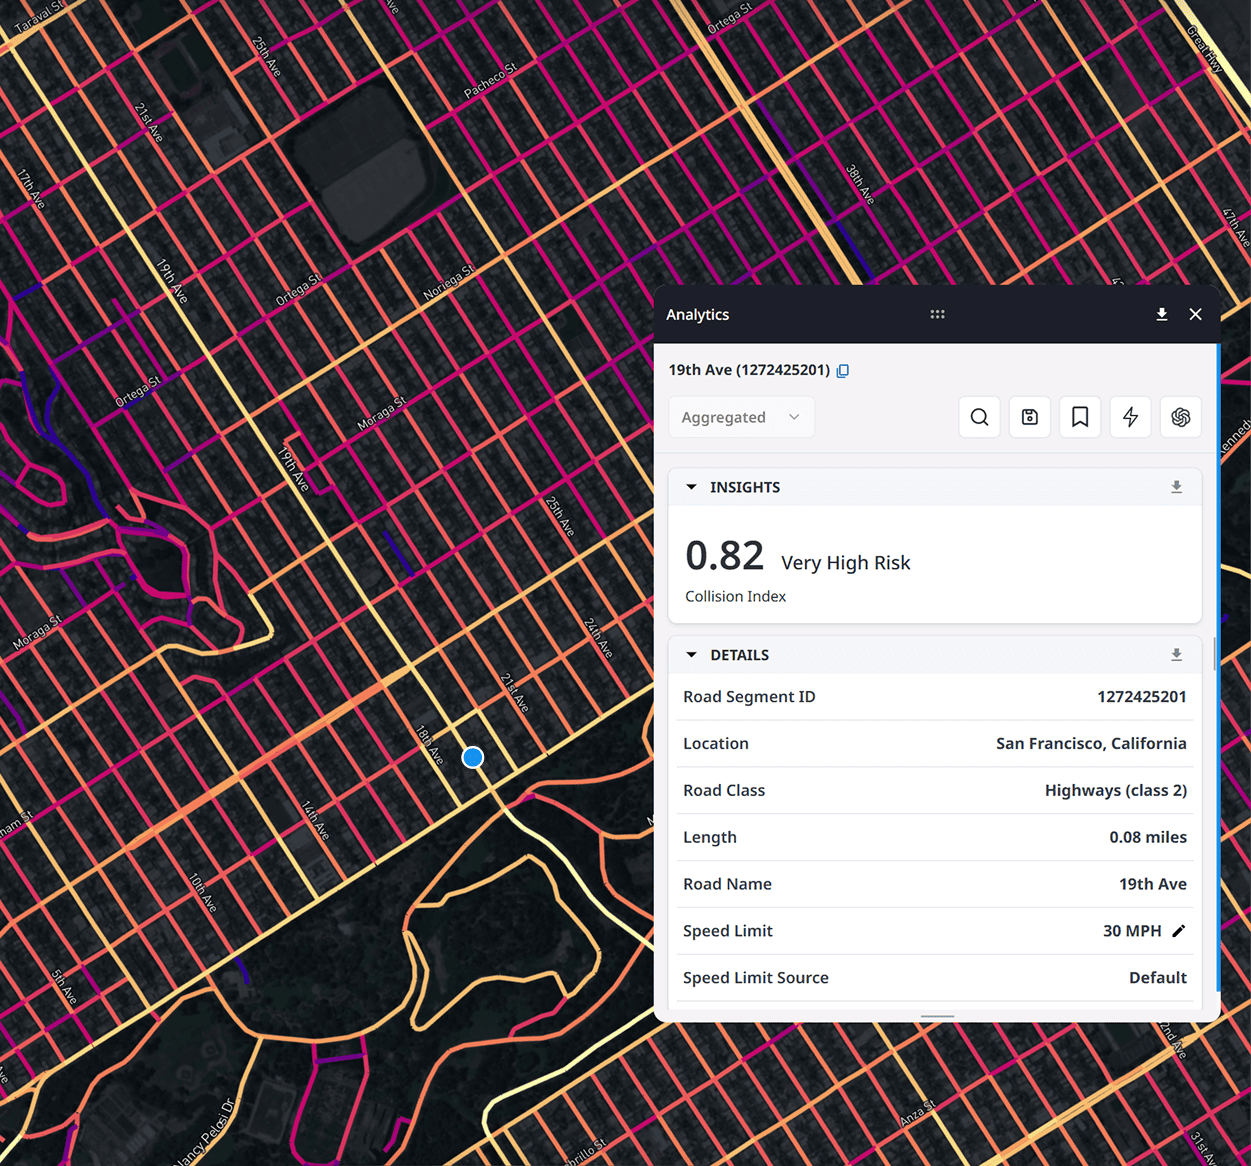This screenshot has height=1166, width=1251.
Task: Click the 30 MPH speed limit value
Action: [x=1132, y=931]
